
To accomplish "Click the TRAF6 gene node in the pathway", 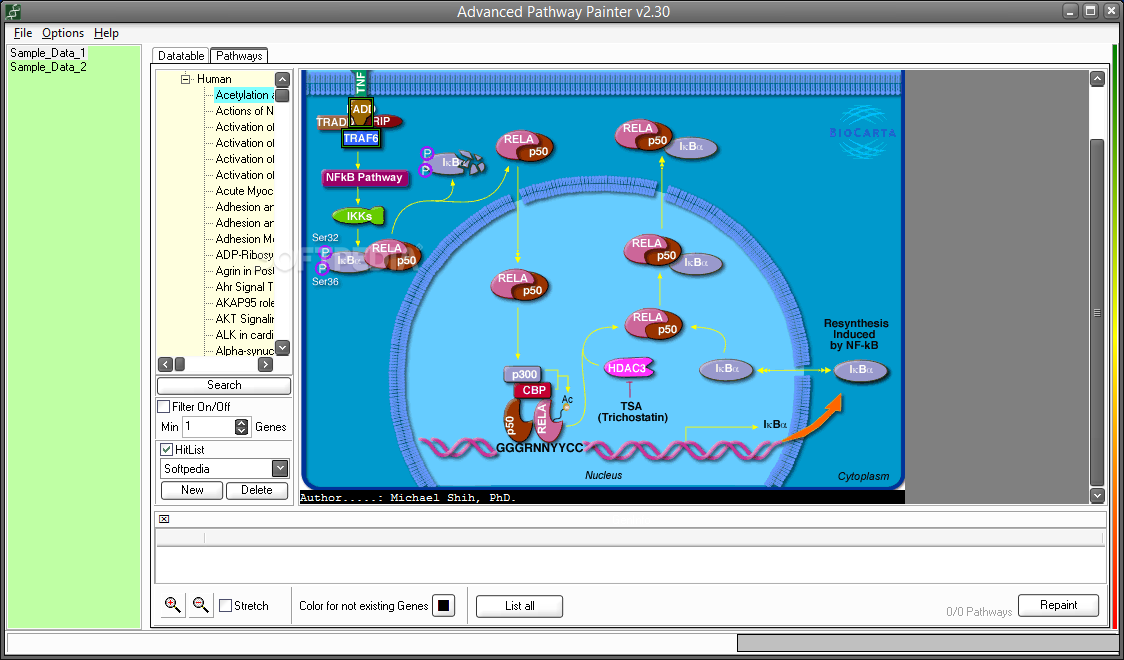I will point(361,138).
